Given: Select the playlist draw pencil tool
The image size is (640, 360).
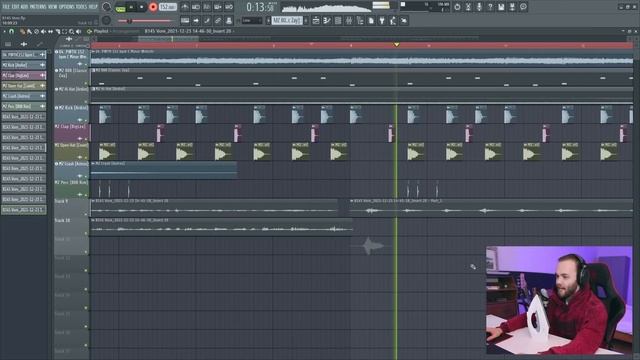Looking at the screenshot, I should click(22, 31).
